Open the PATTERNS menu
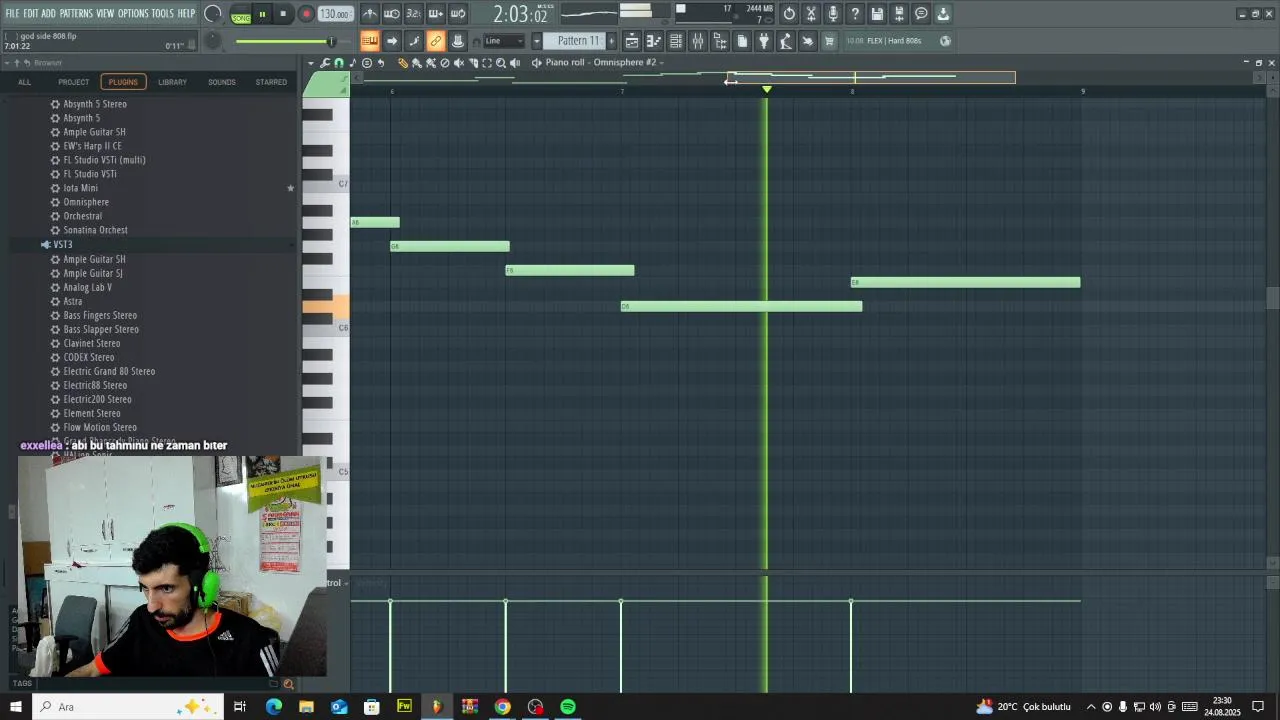The image size is (1280, 720). click(x=76, y=13)
